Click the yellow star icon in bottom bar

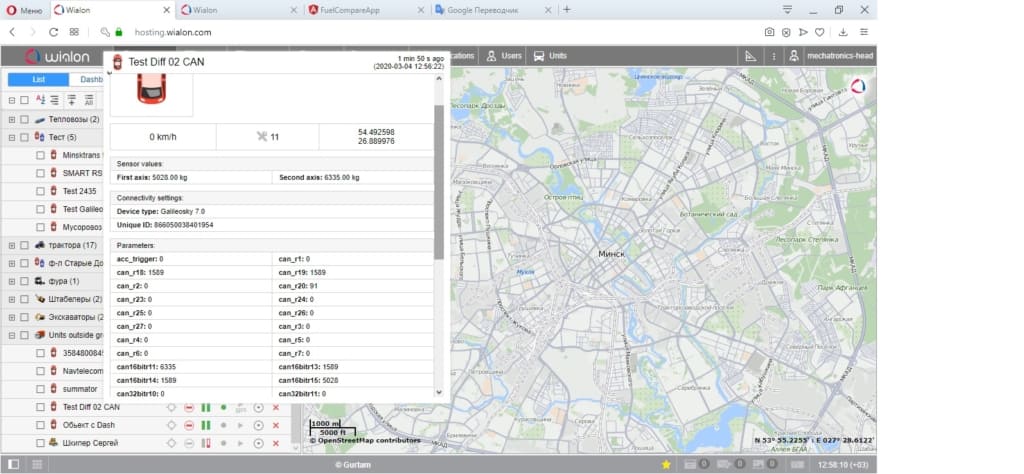pos(666,464)
